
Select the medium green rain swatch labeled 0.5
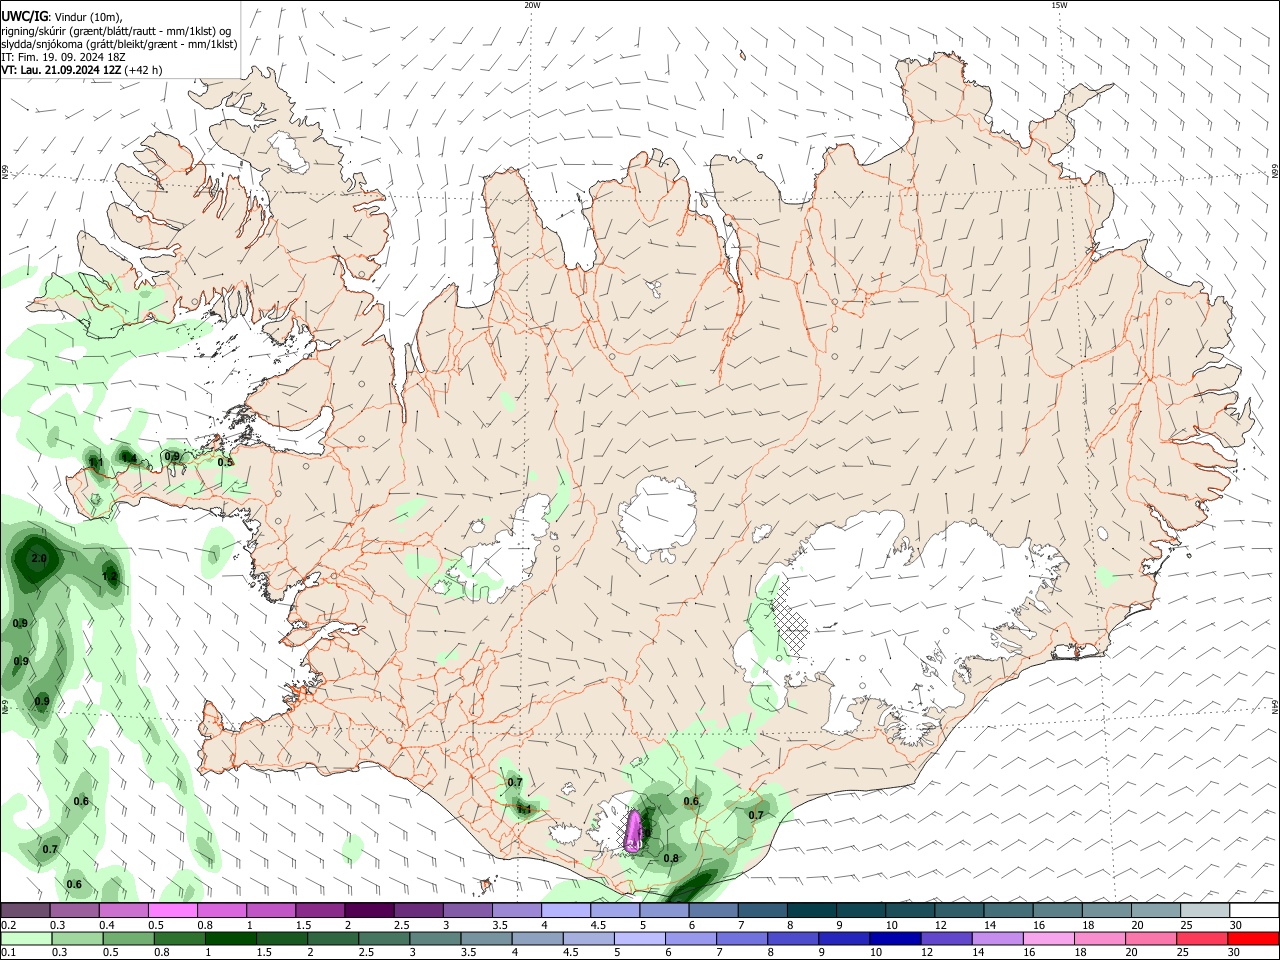tap(129, 938)
